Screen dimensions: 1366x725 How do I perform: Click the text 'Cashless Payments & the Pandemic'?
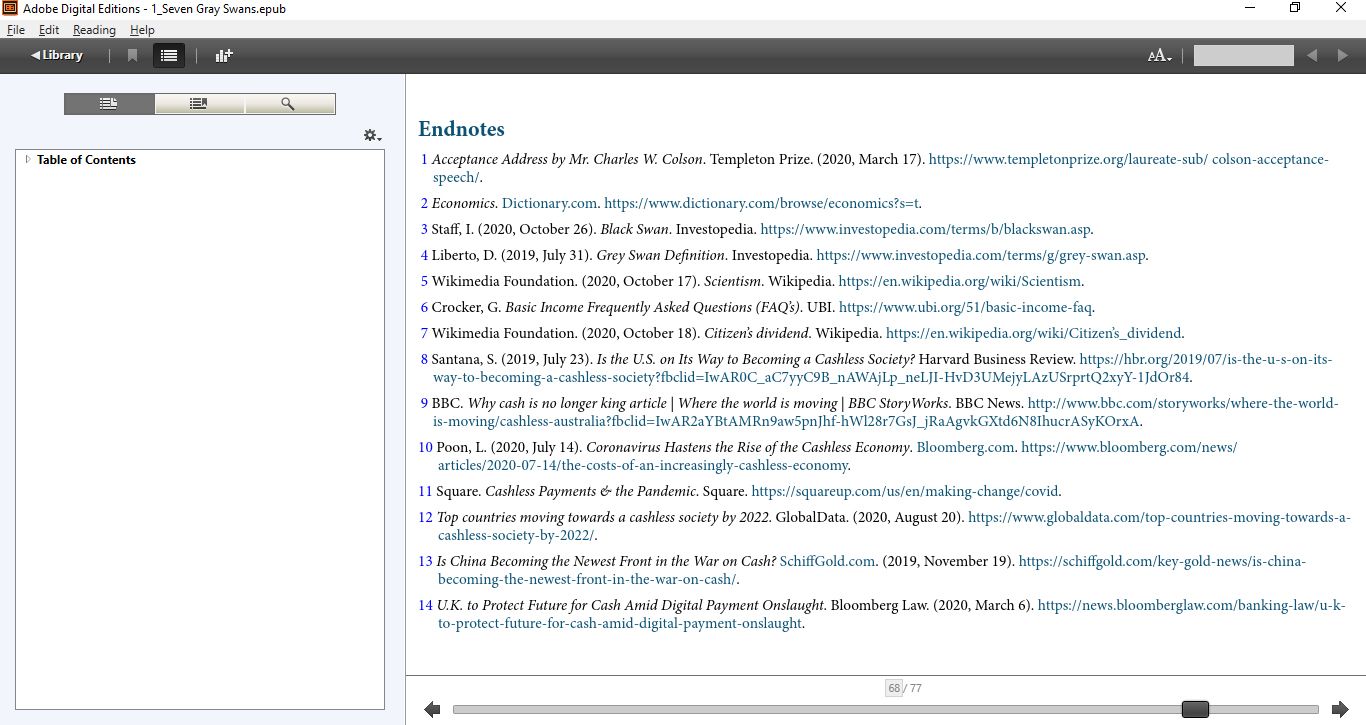point(590,491)
